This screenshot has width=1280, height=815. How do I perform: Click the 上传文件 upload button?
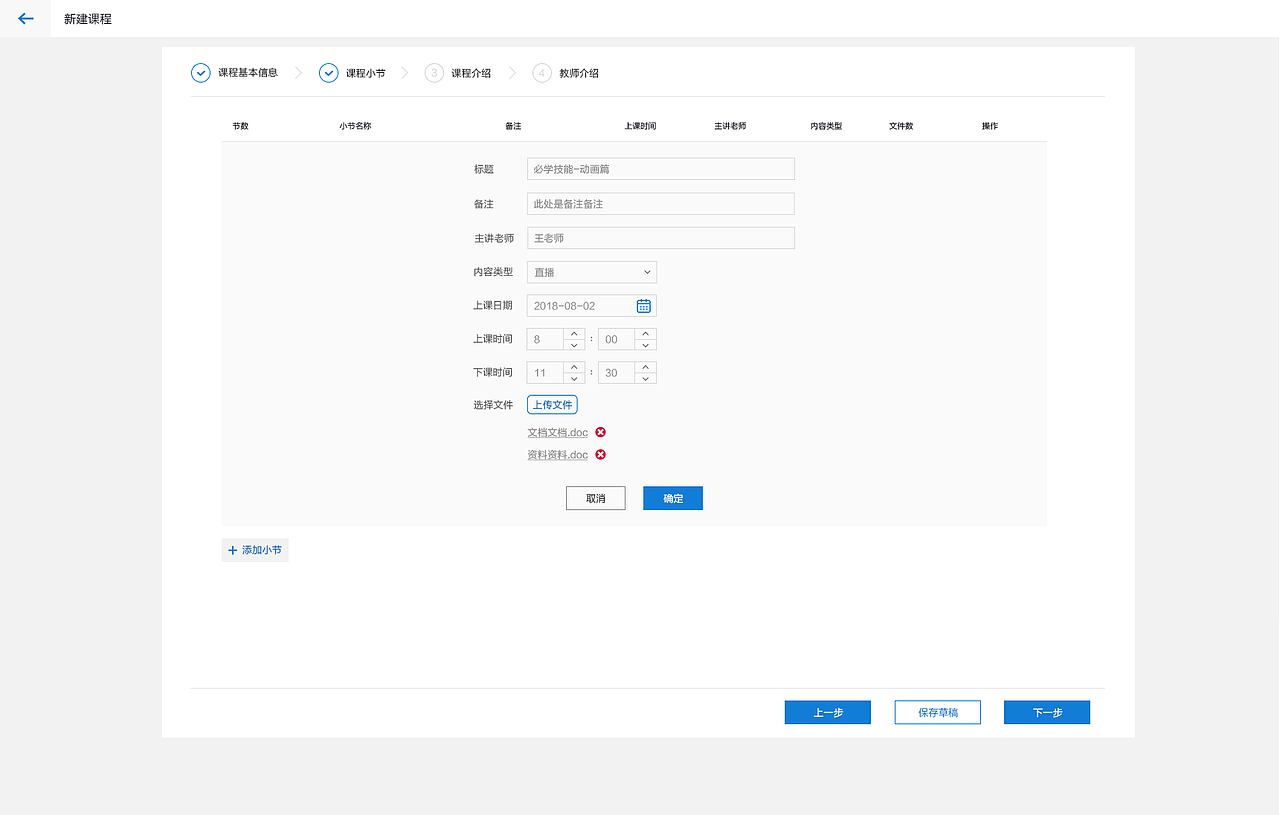coord(552,405)
